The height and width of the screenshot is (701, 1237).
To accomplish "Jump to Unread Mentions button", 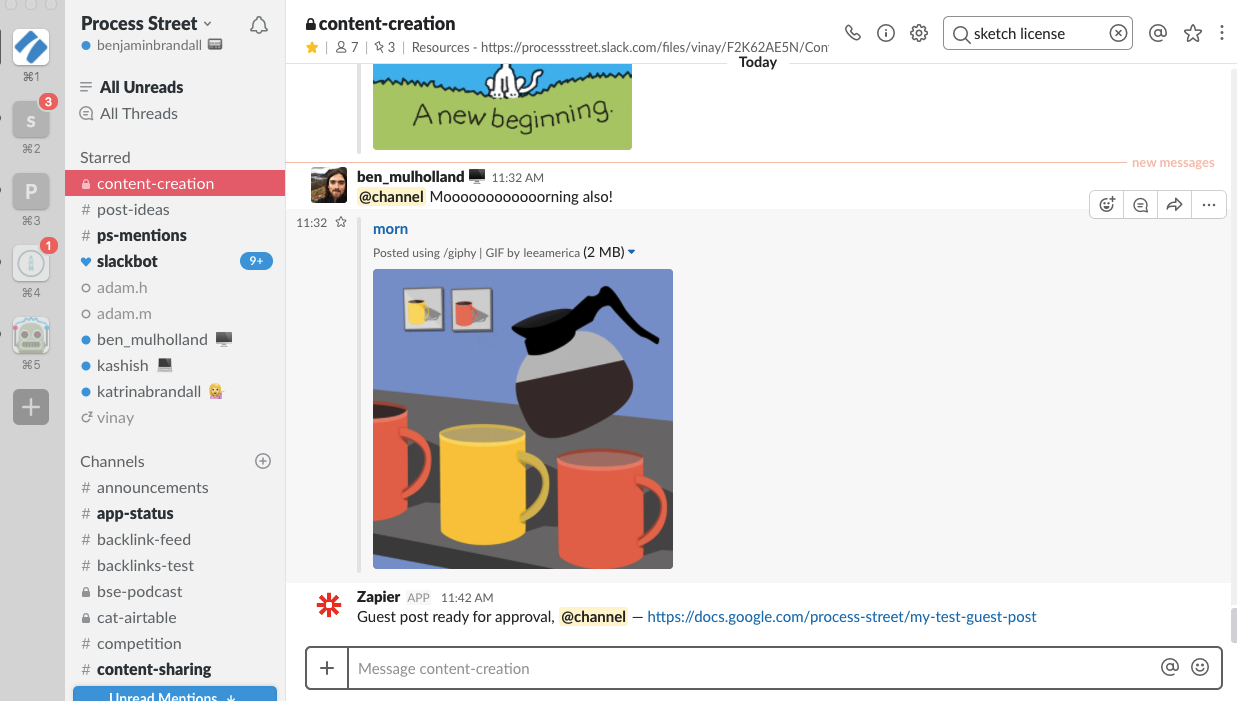I will click(175, 694).
